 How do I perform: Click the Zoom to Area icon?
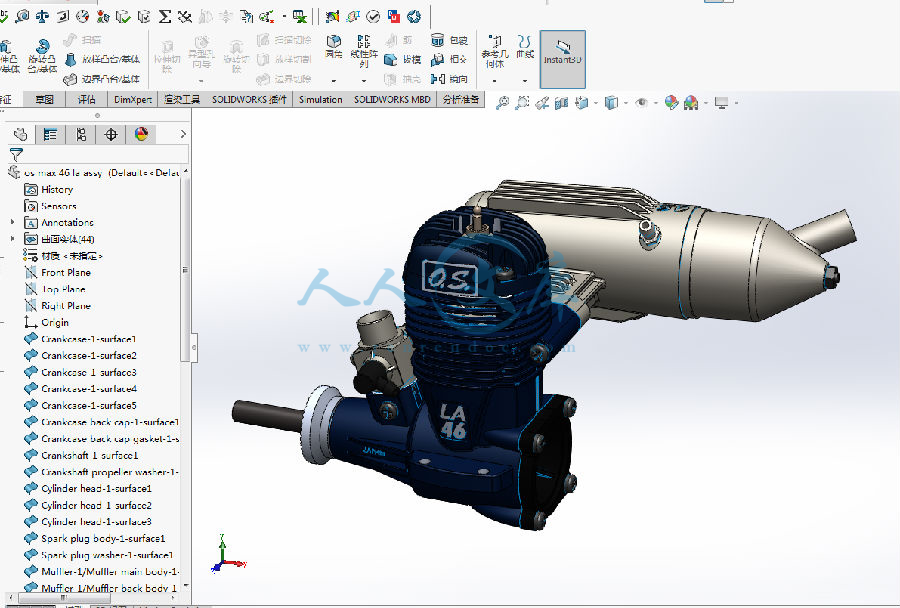[522, 103]
